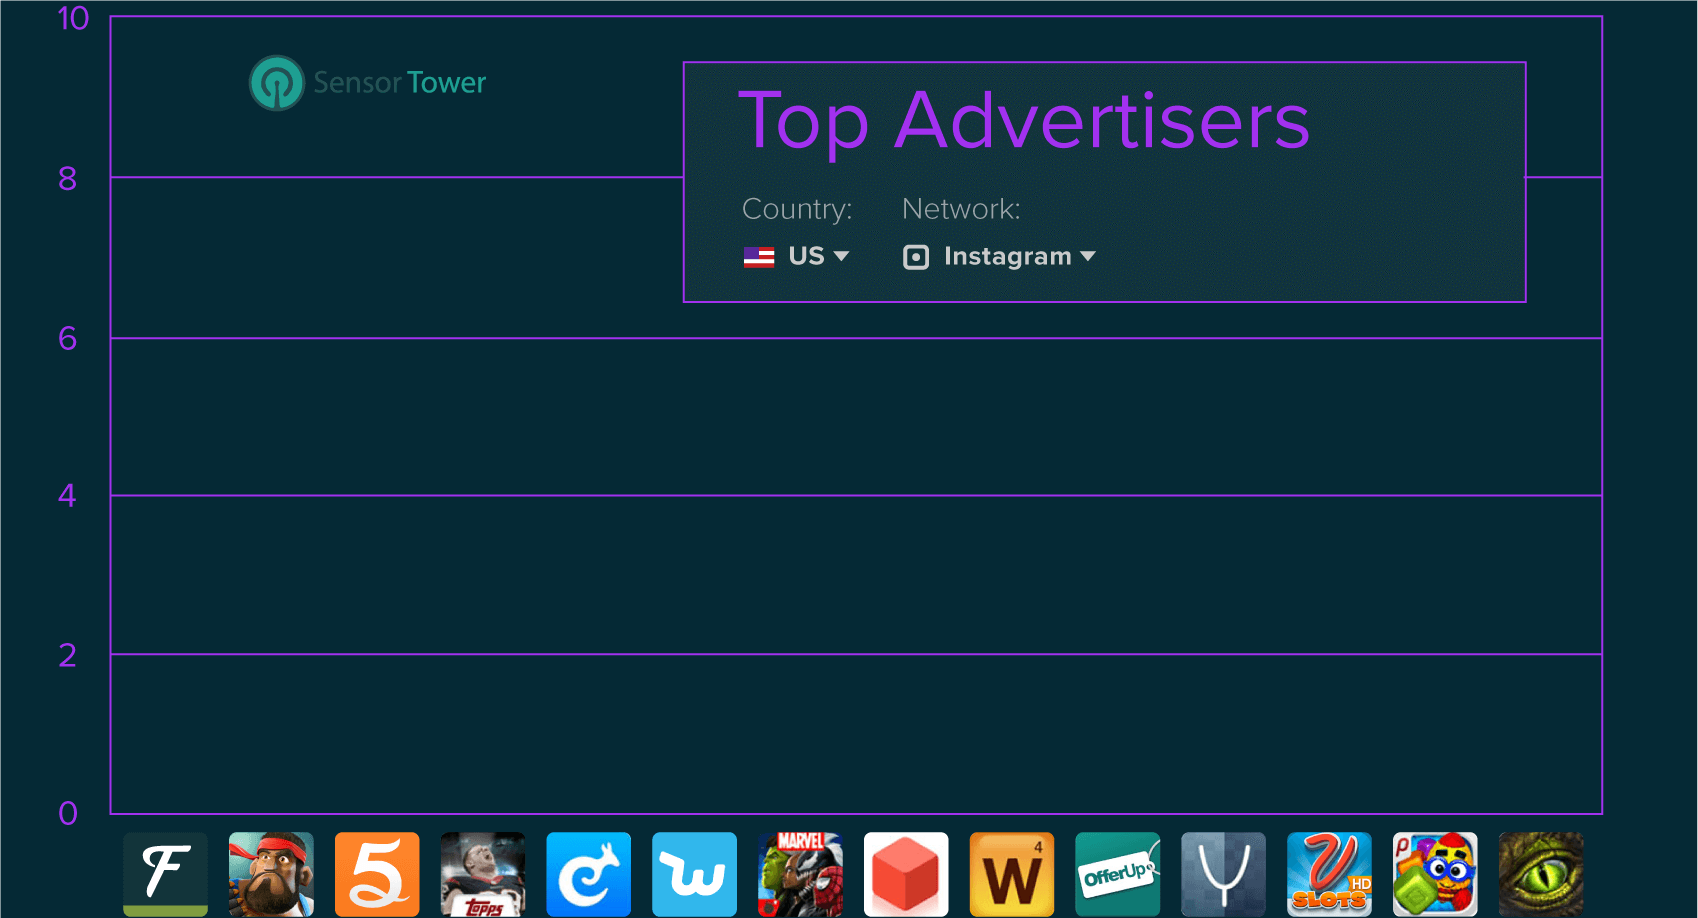Select the orange number 5 app icon
Screen dimensions: 1698x918
coord(377,874)
